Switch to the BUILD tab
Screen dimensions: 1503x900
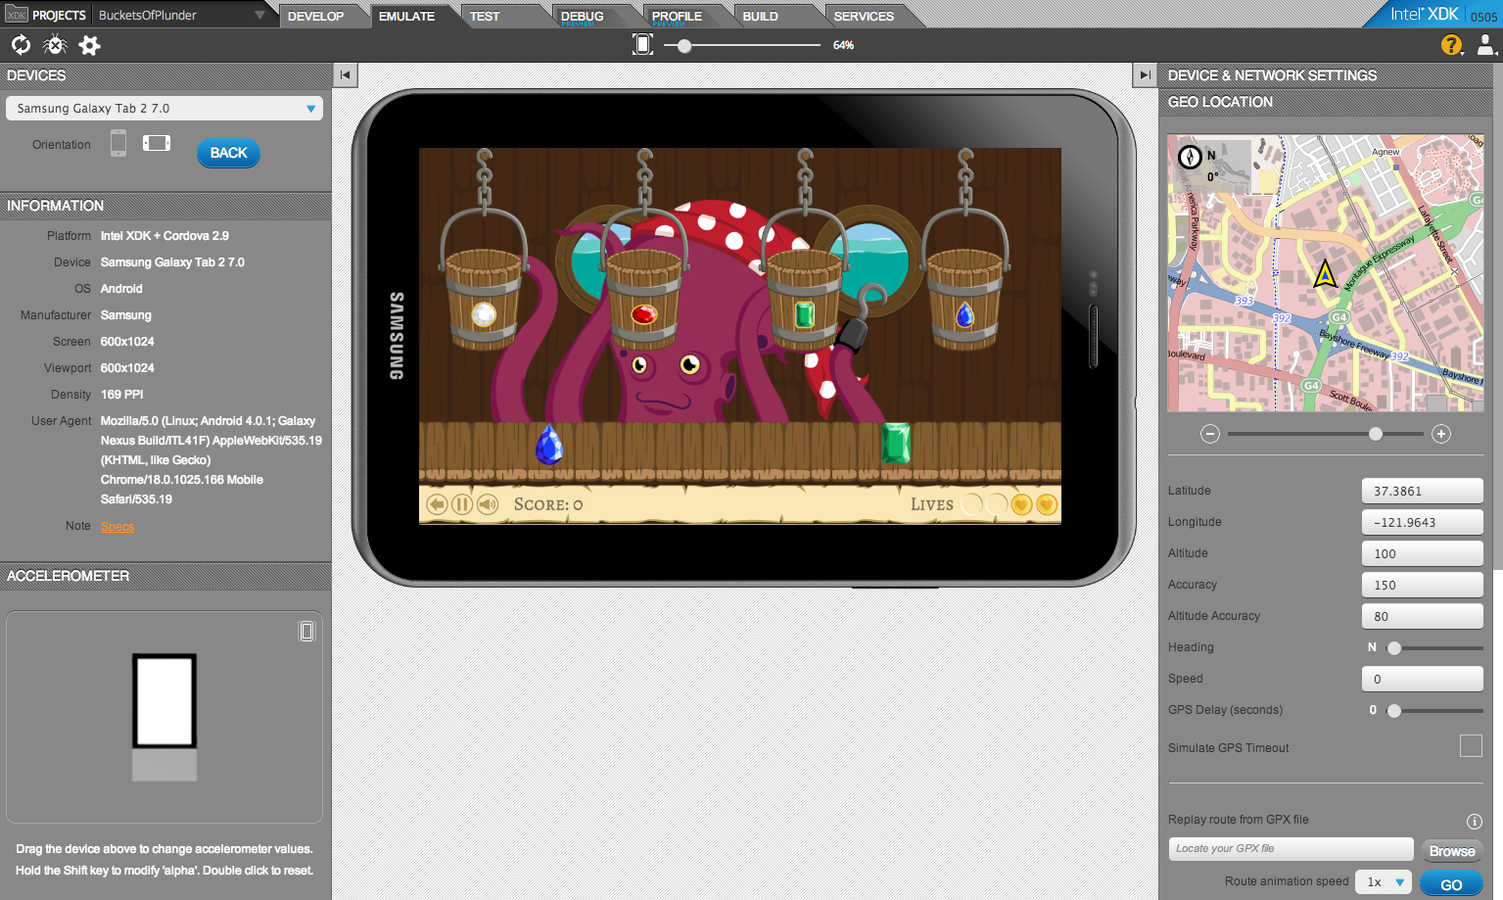tap(760, 16)
